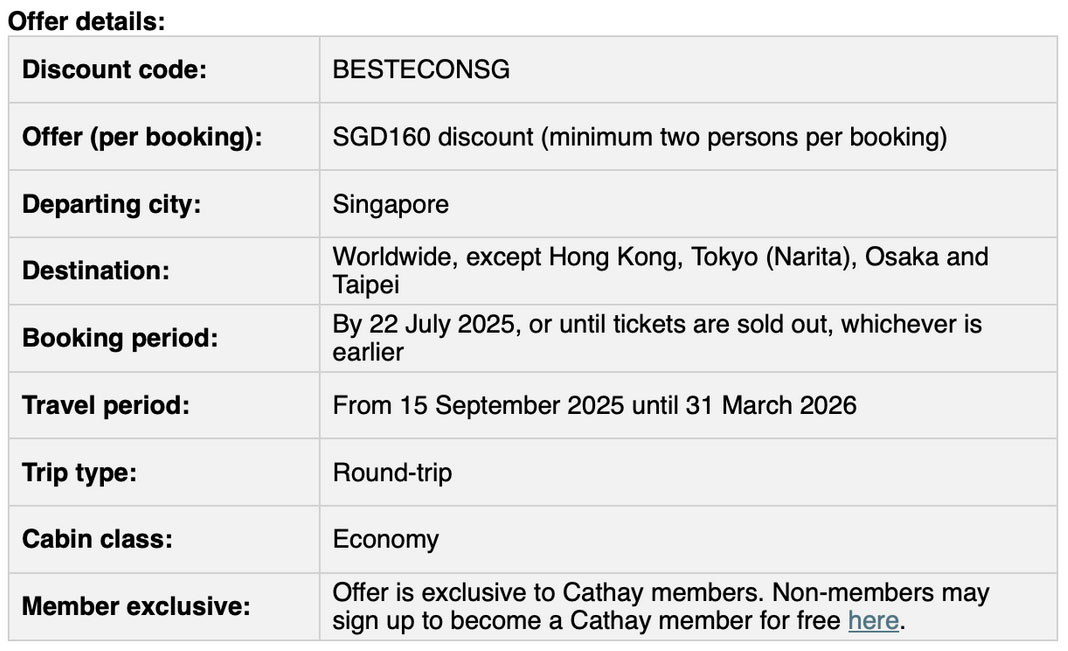Click the 'Trip type:' label
Viewport: 1068px width, 651px height.
[x=79, y=473]
